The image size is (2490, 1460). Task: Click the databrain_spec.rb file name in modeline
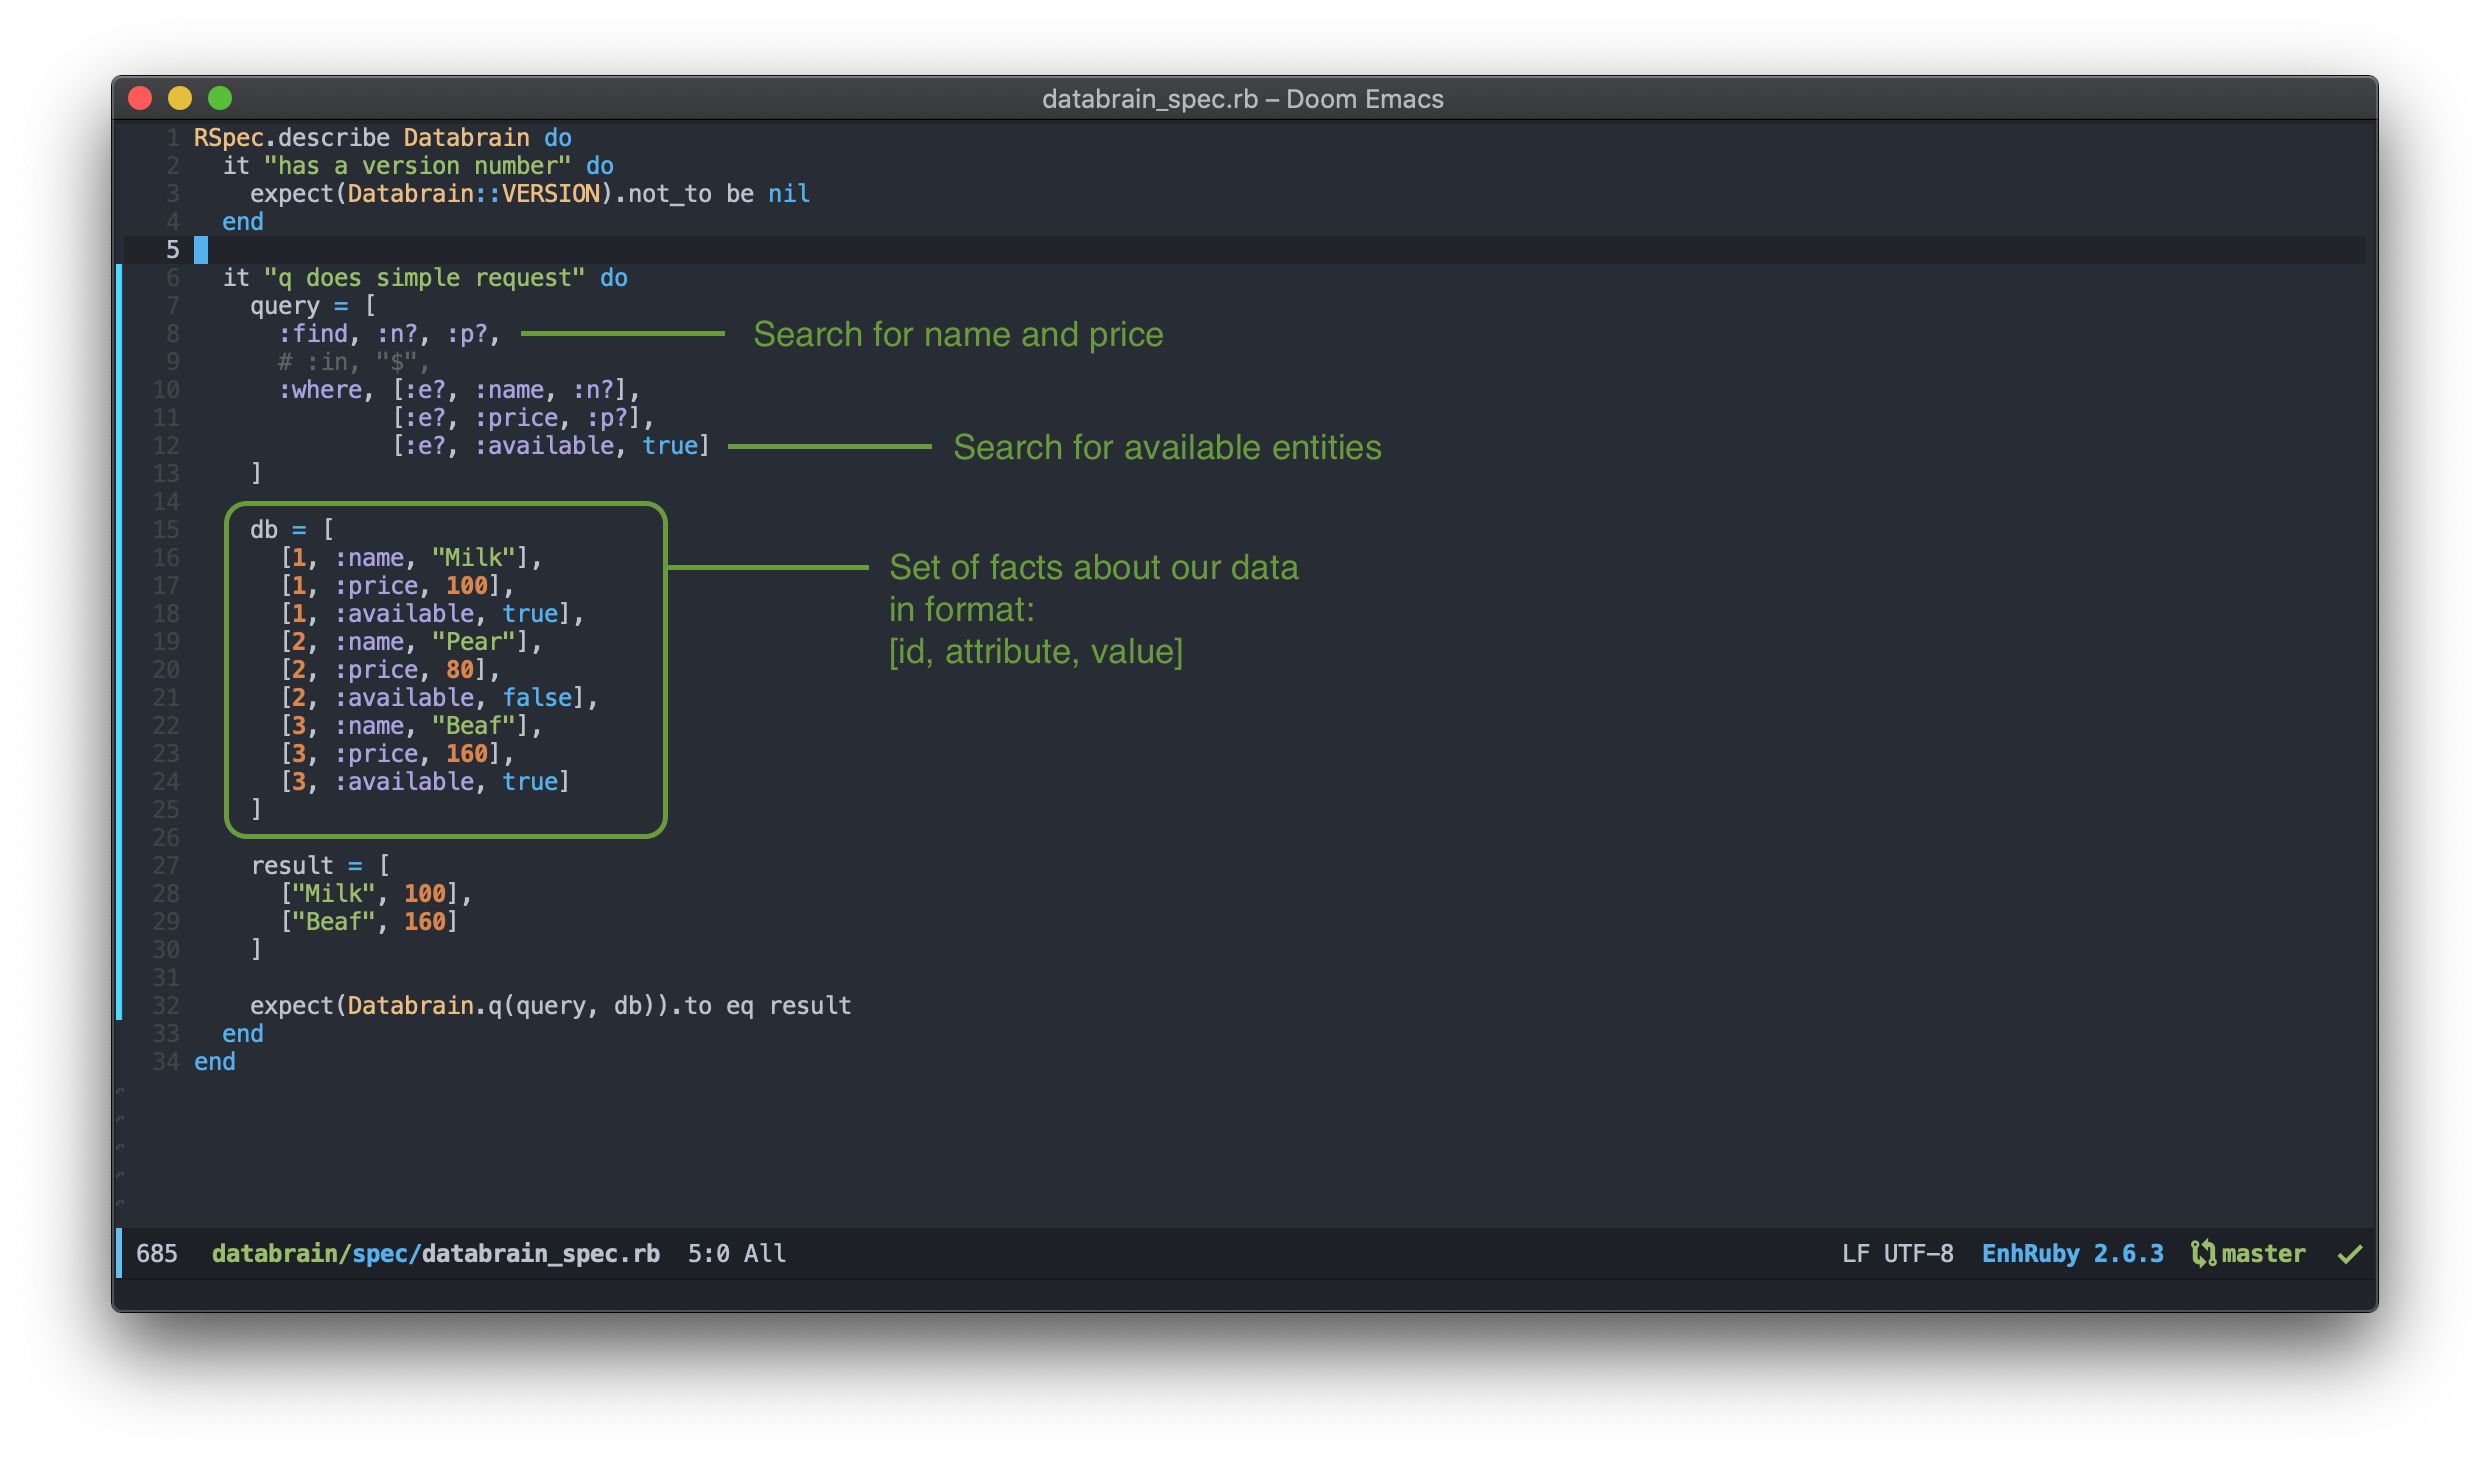click(x=540, y=1253)
